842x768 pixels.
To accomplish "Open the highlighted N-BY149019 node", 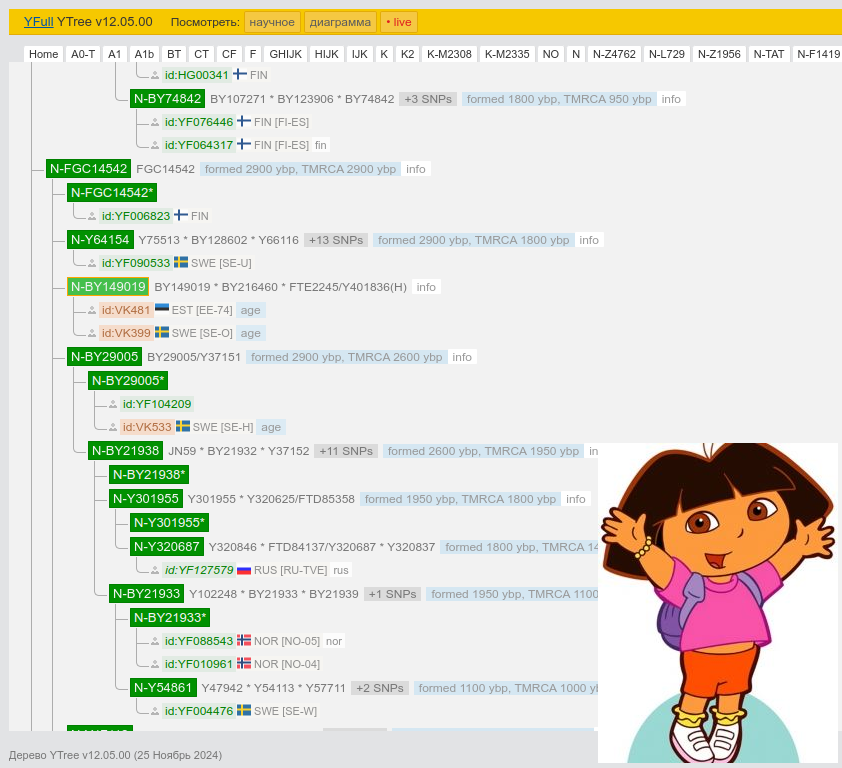I will [x=108, y=287].
